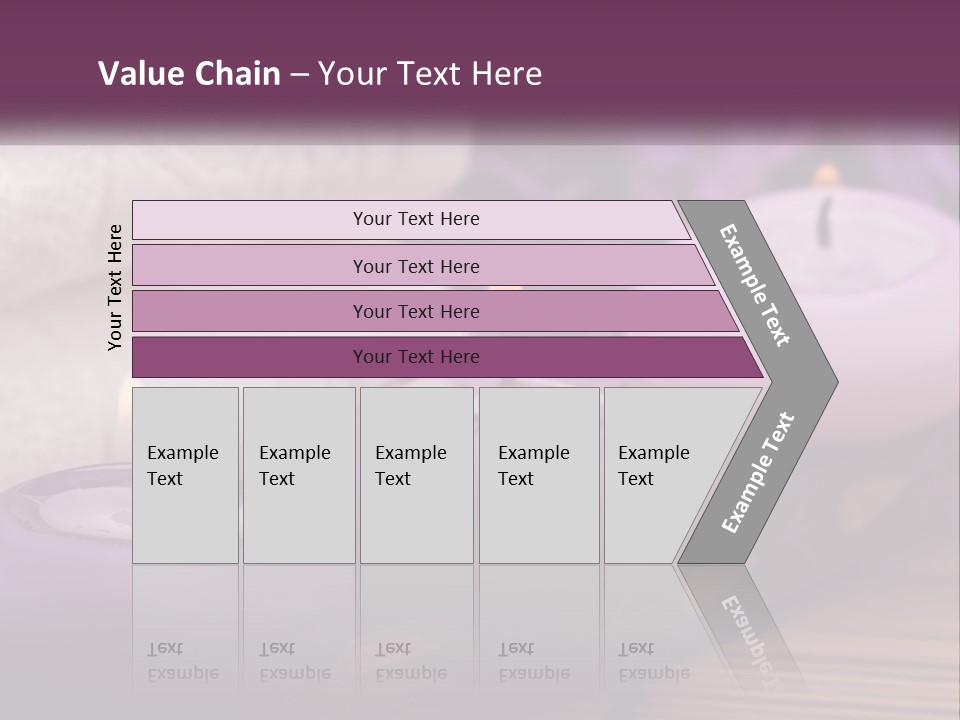960x720 pixels.
Task: Click the second gray Example Text box
Action: pos(298,475)
